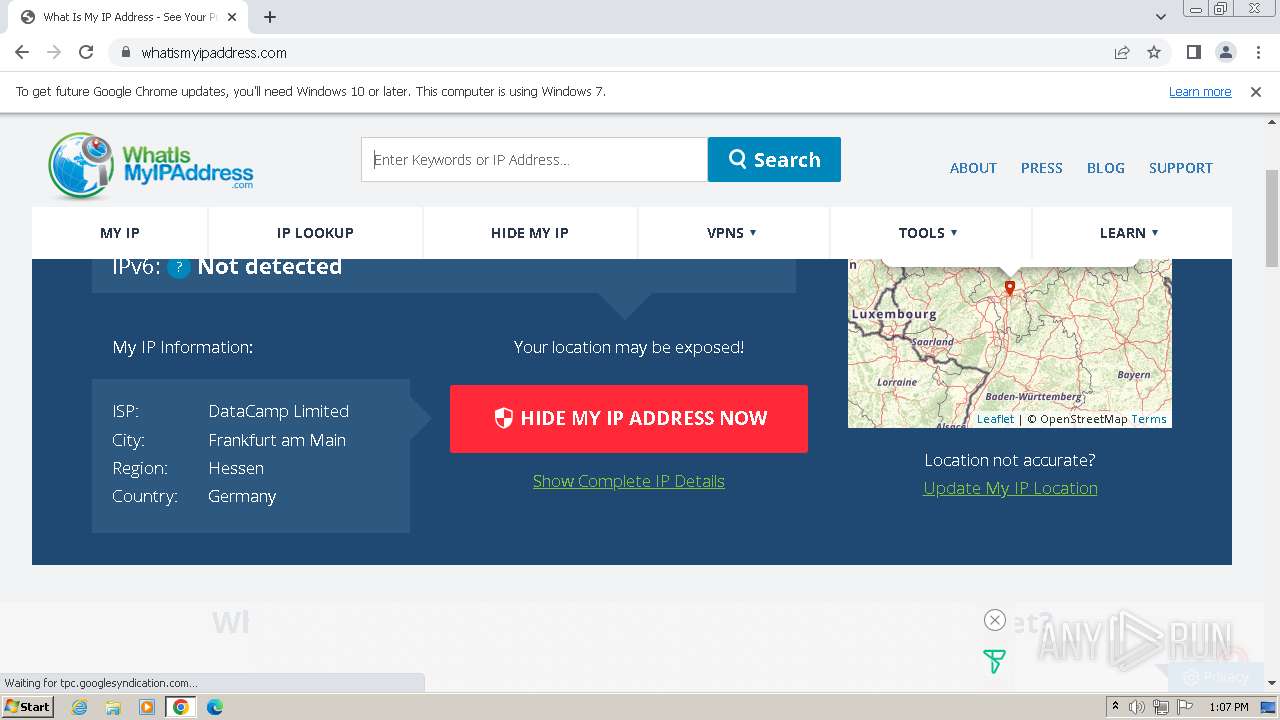Click the red location pin on the map
This screenshot has width=1280, height=720.
click(x=1010, y=288)
